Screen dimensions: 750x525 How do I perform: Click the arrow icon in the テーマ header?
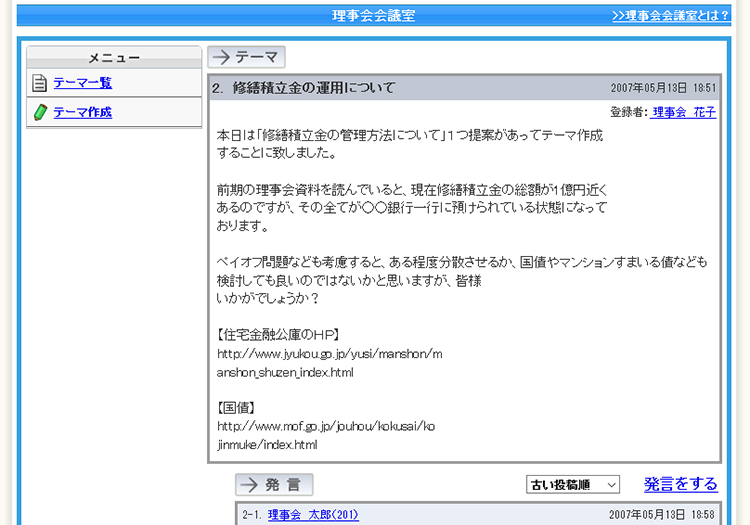(x=221, y=57)
